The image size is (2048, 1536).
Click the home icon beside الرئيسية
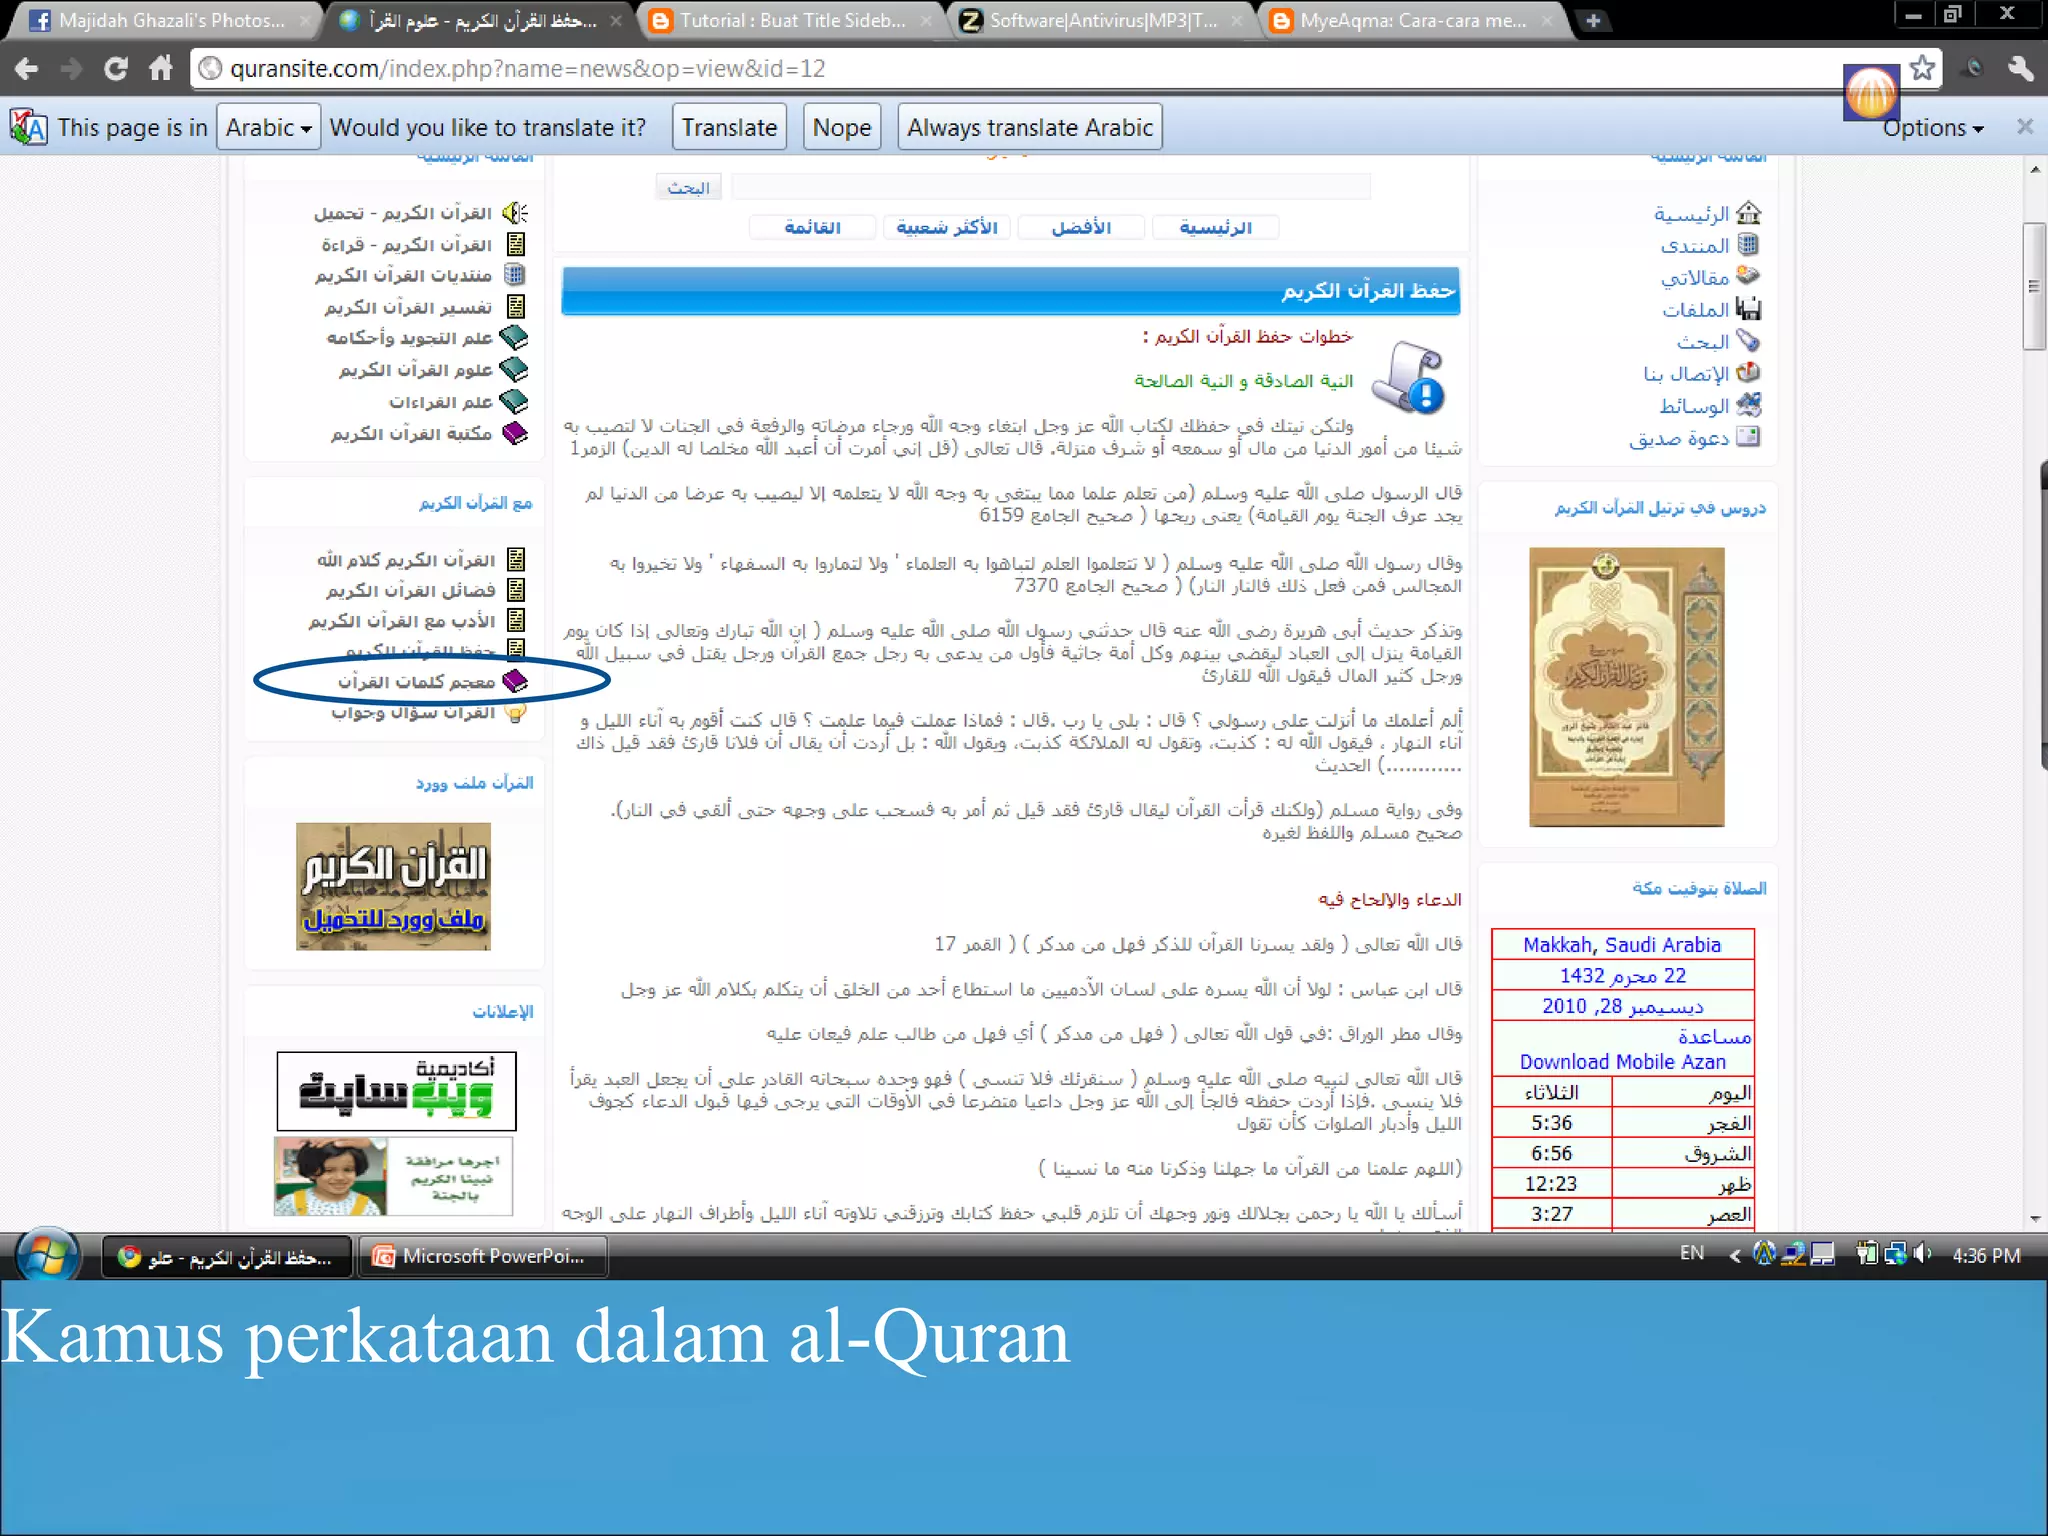pyautogui.click(x=1749, y=213)
